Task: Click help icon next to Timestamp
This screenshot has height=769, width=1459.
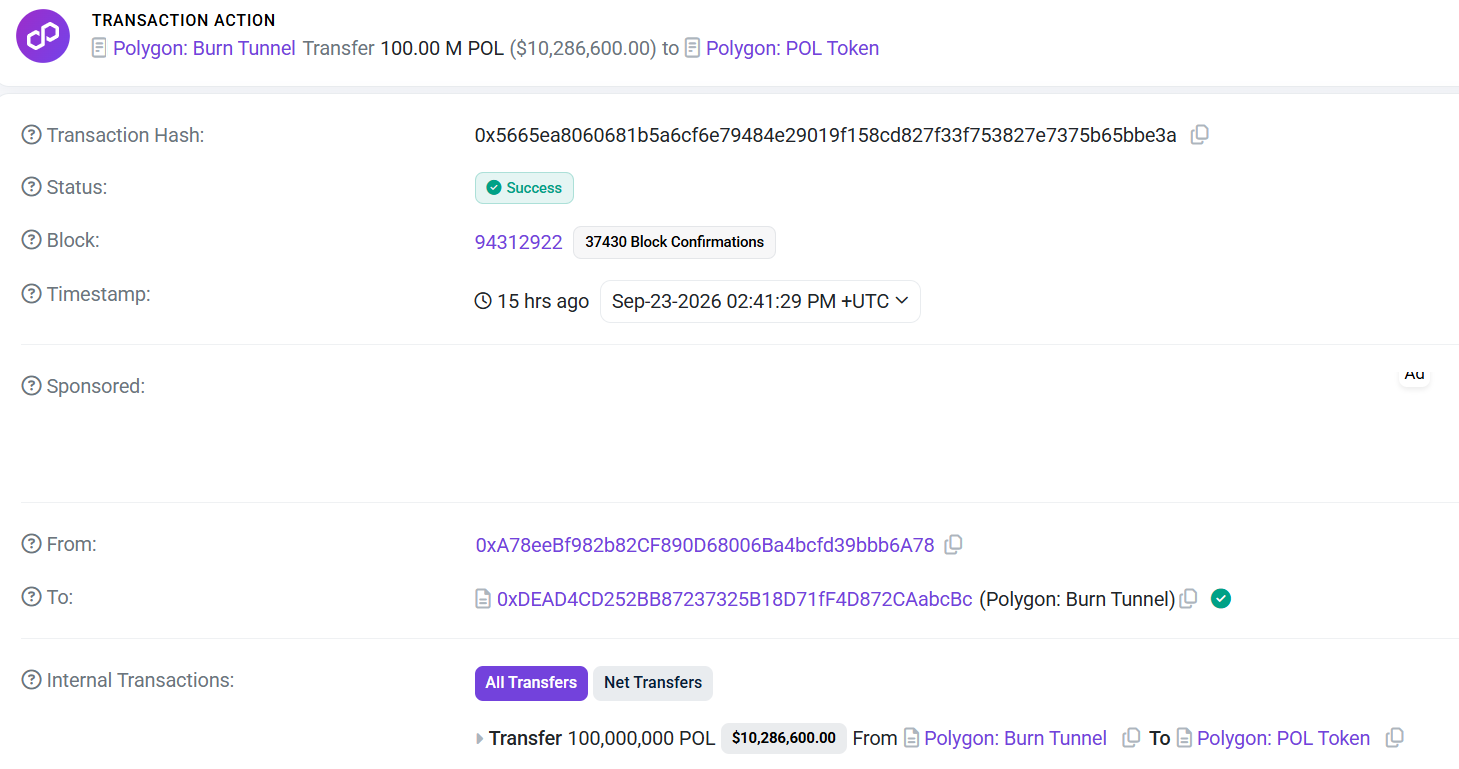Action: pyautogui.click(x=31, y=294)
